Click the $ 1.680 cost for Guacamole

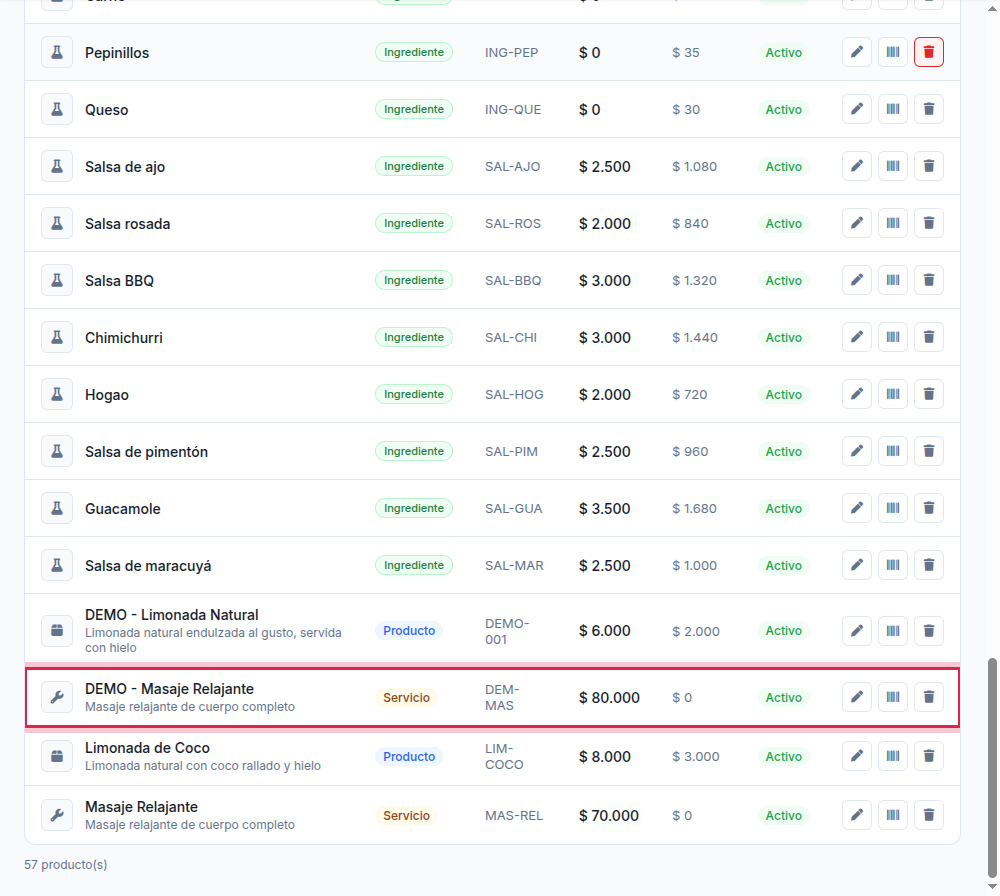(x=695, y=509)
